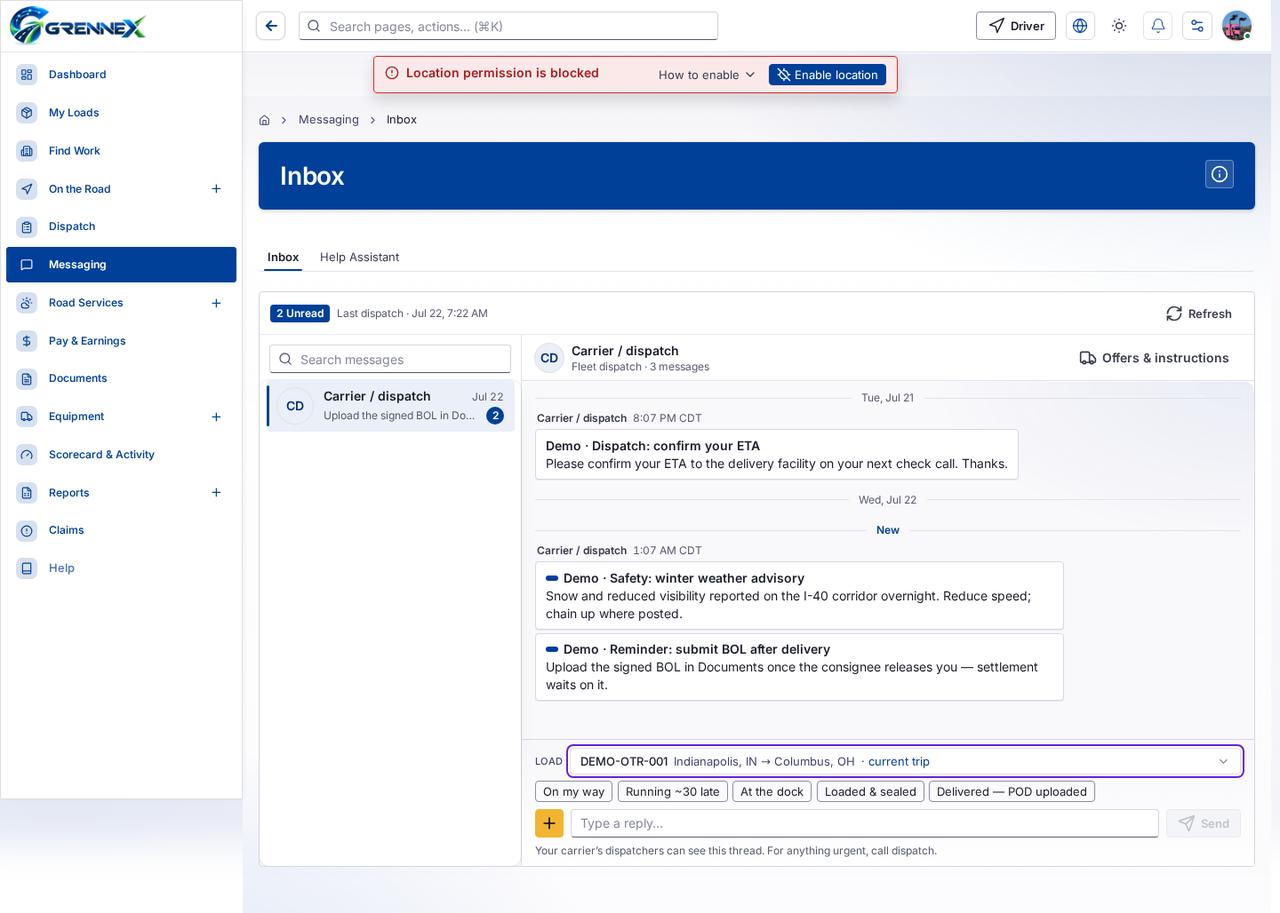
Task: Open Offers & instructions
Action: 1154,358
